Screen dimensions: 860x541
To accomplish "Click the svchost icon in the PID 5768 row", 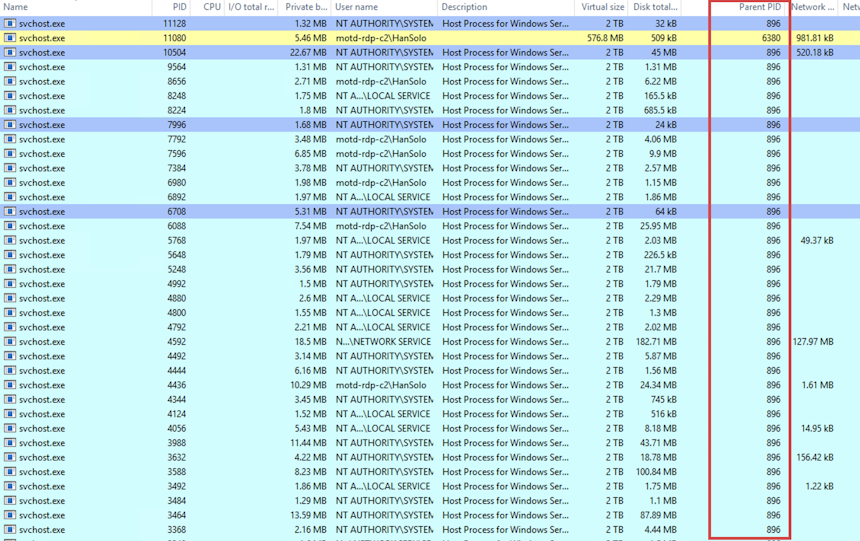I will [10, 240].
